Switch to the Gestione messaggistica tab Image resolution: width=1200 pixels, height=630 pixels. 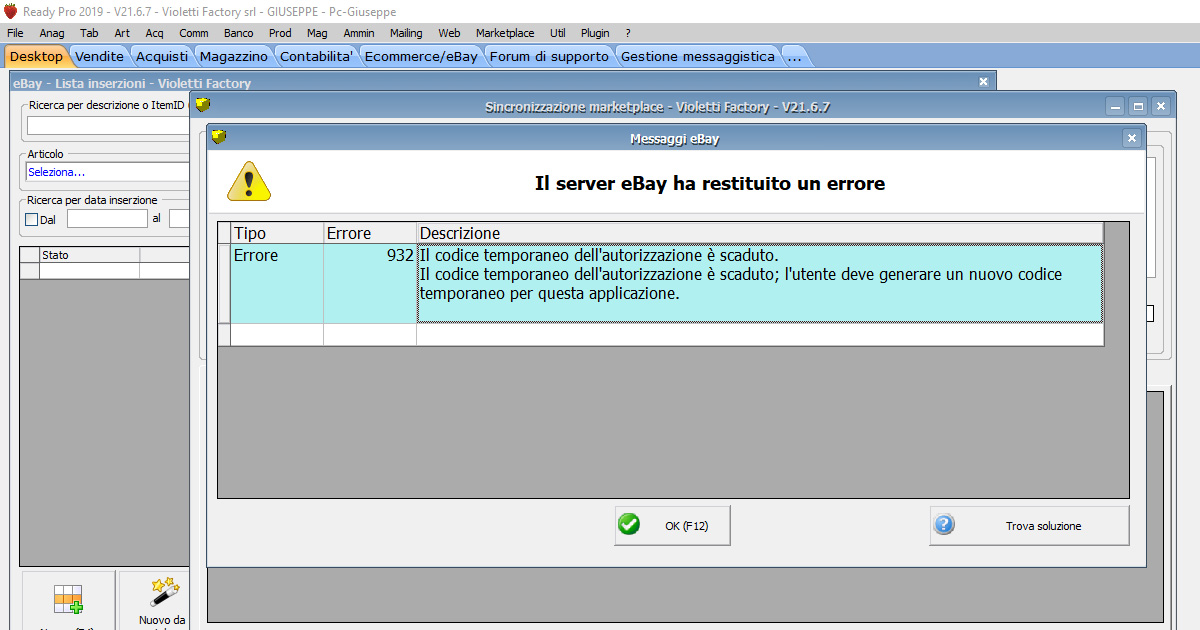698,56
